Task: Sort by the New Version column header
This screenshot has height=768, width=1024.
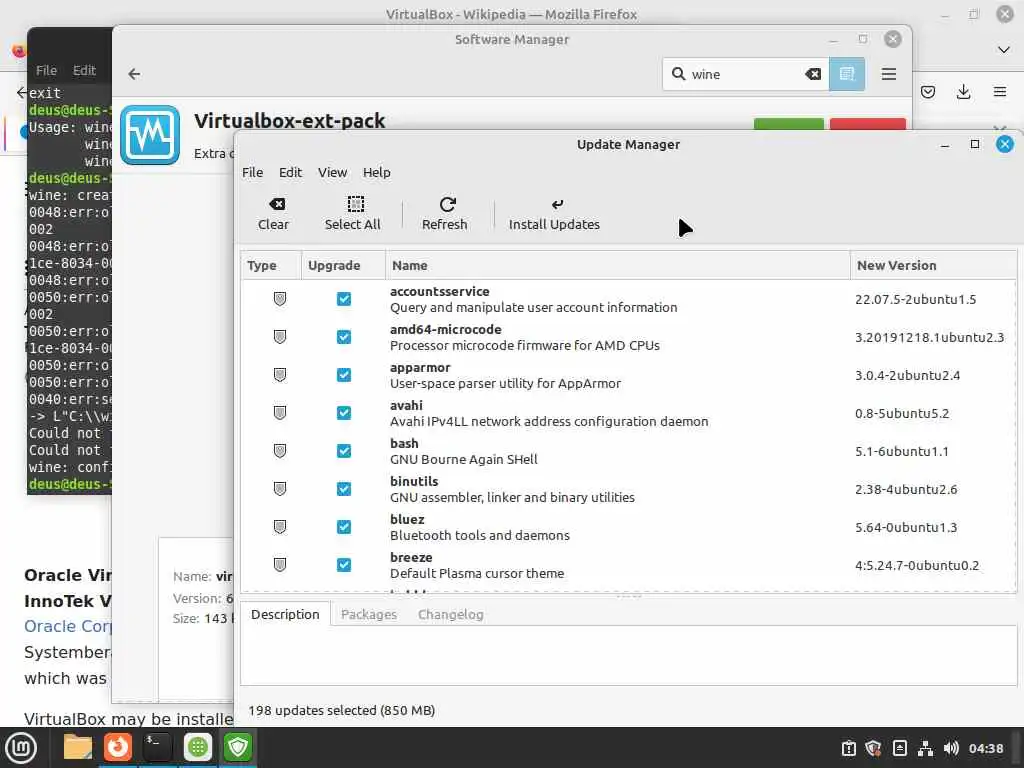Action: point(933,265)
